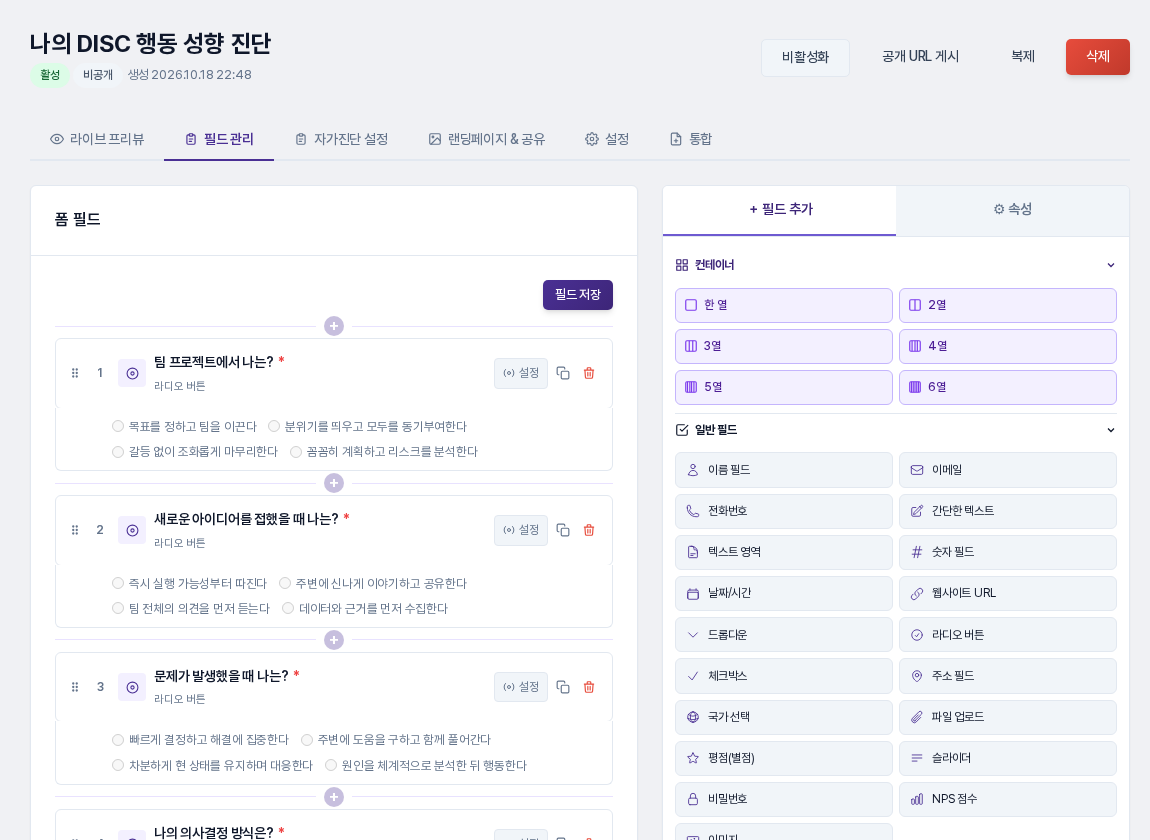Add a 이메일 field
The image size is (1150, 840).
coord(1008,470)
